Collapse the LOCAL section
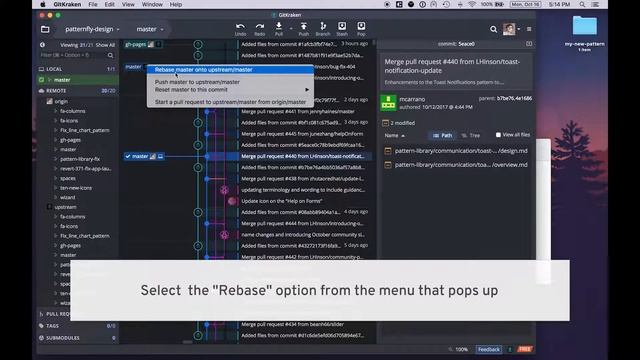 pos(54,69)
